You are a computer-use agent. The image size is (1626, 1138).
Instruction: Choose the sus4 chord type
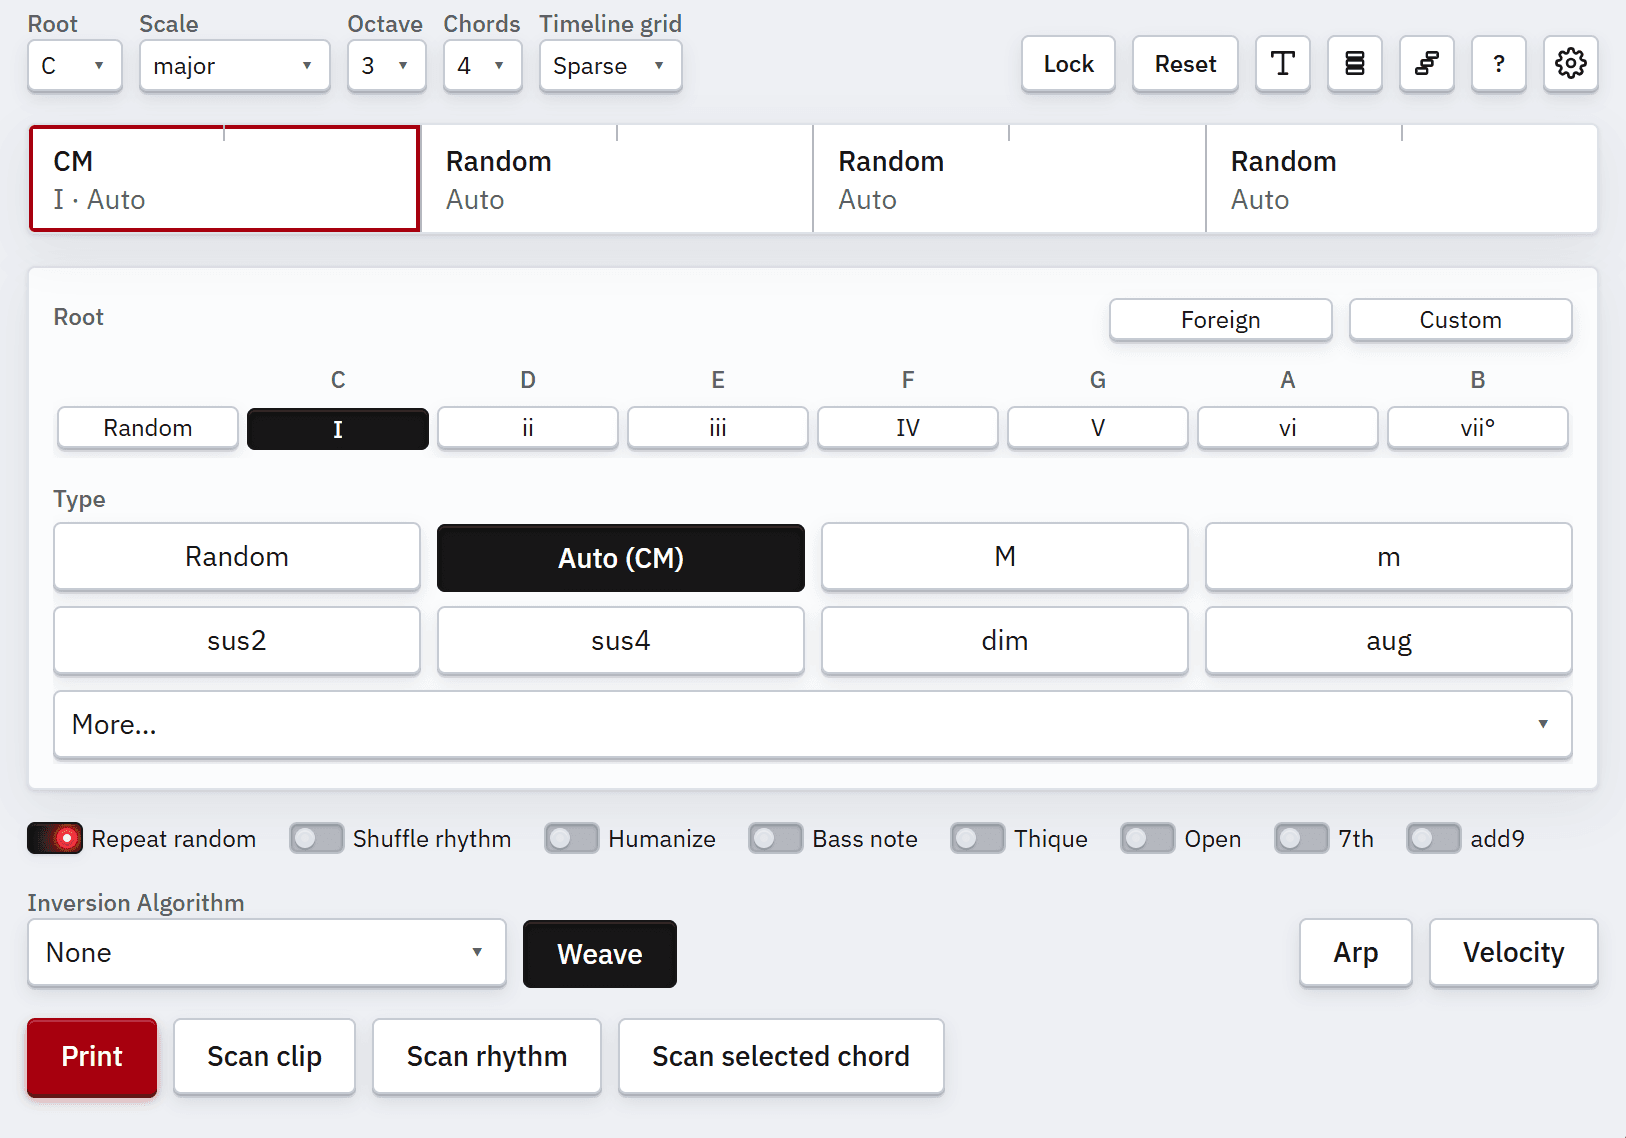621,641
